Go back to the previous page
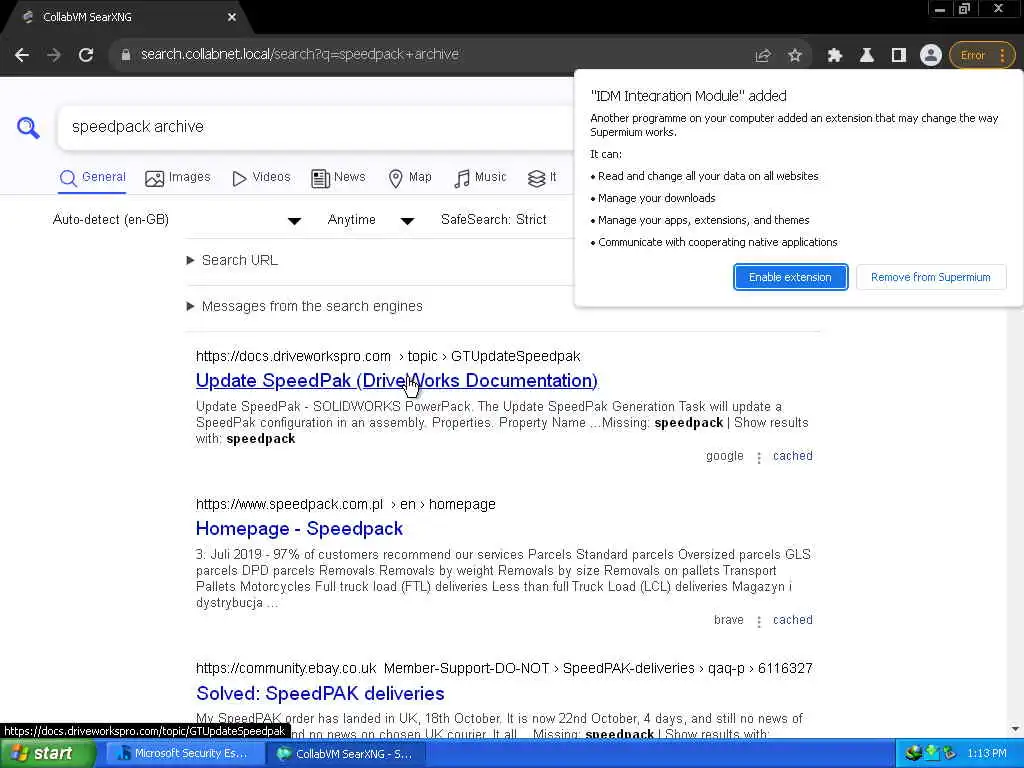1024x768 pixels. tap(22, 55)
